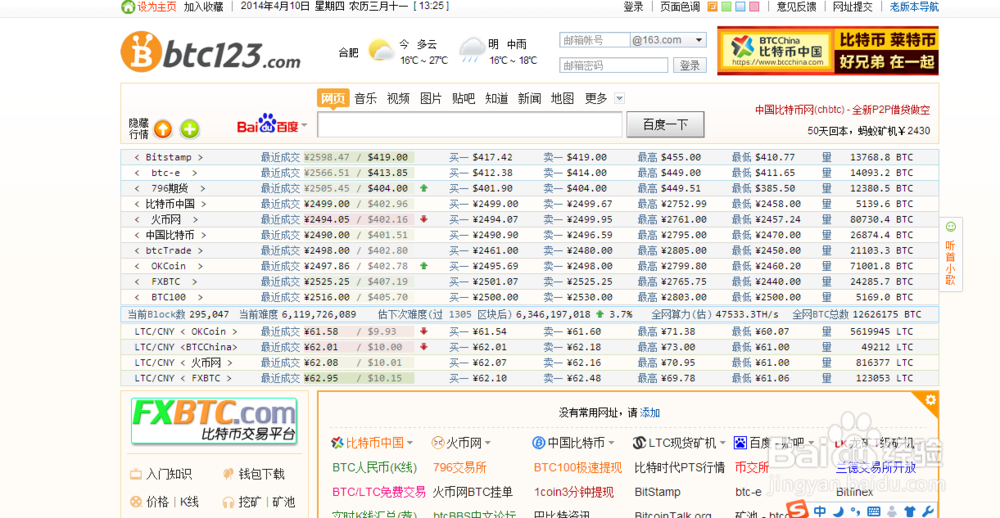Expand the arrow next to 更多
The image size is (1000, 518).
coord(619,98)
